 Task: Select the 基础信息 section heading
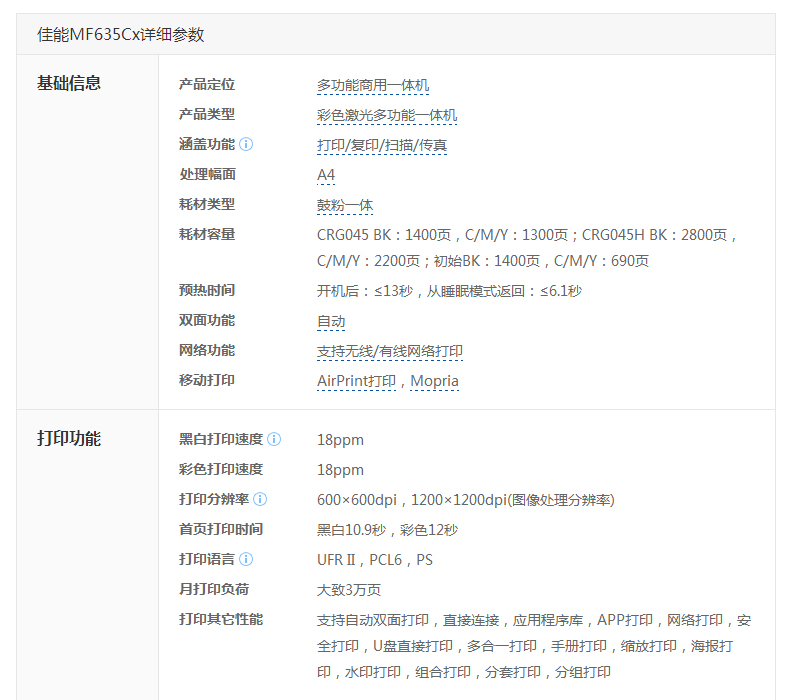point(69,83)
